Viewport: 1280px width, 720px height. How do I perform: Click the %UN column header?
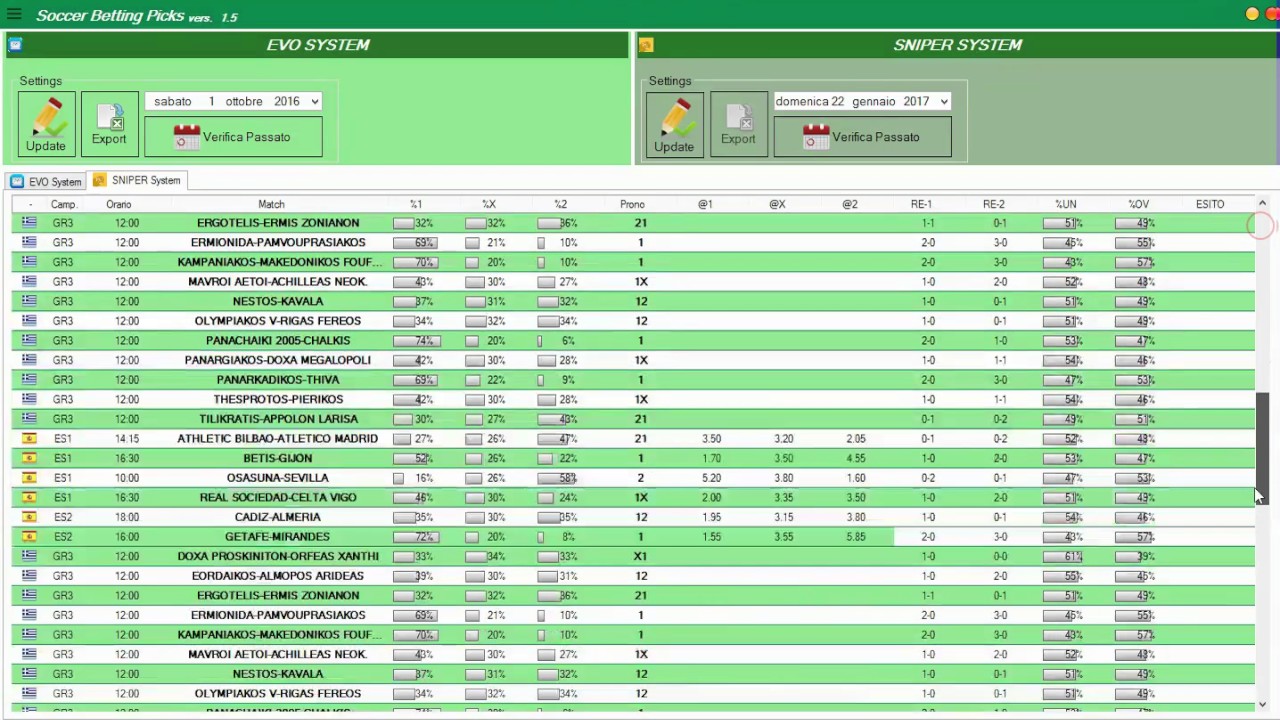point(1066,204)
